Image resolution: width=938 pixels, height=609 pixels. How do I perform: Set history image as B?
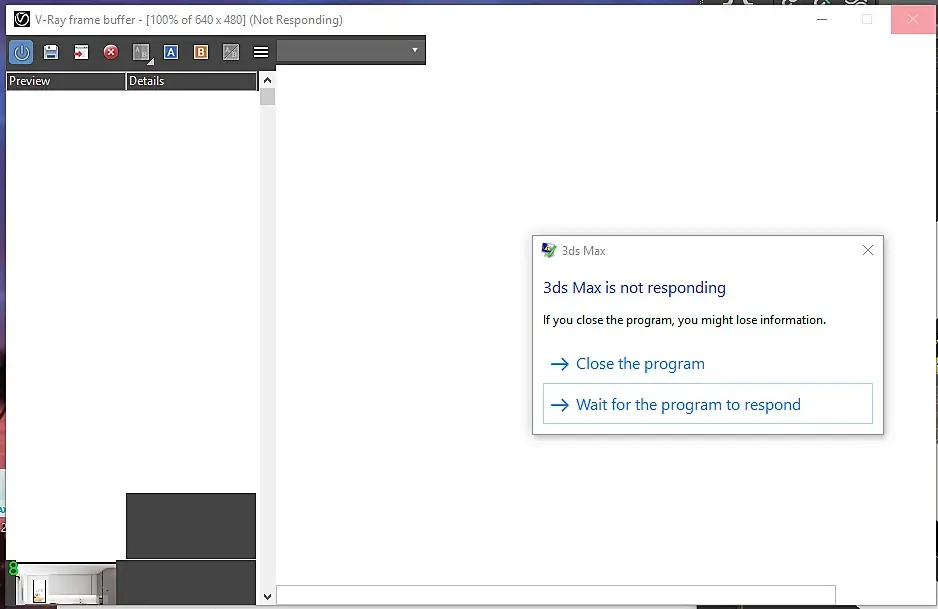[201, 52]
